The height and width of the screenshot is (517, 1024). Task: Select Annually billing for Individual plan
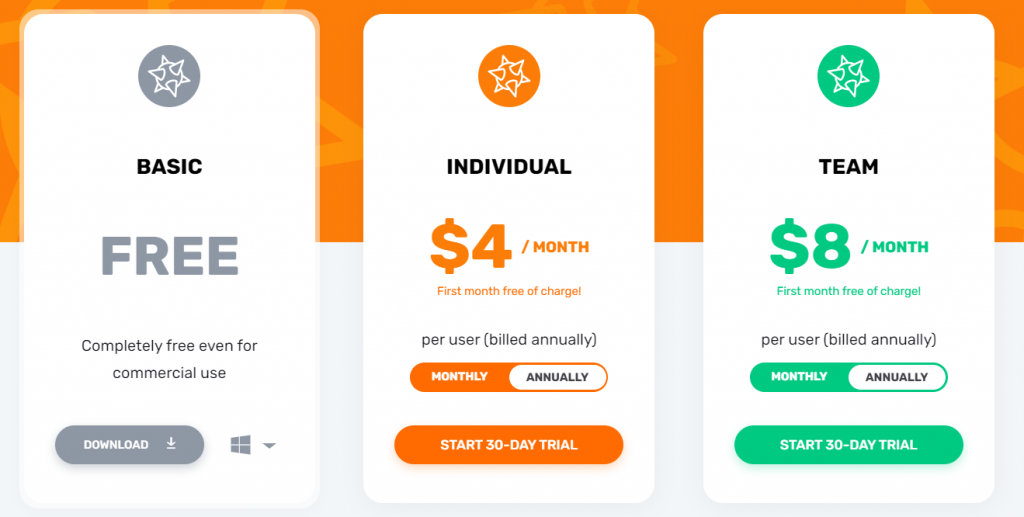[x=557, y=377]
